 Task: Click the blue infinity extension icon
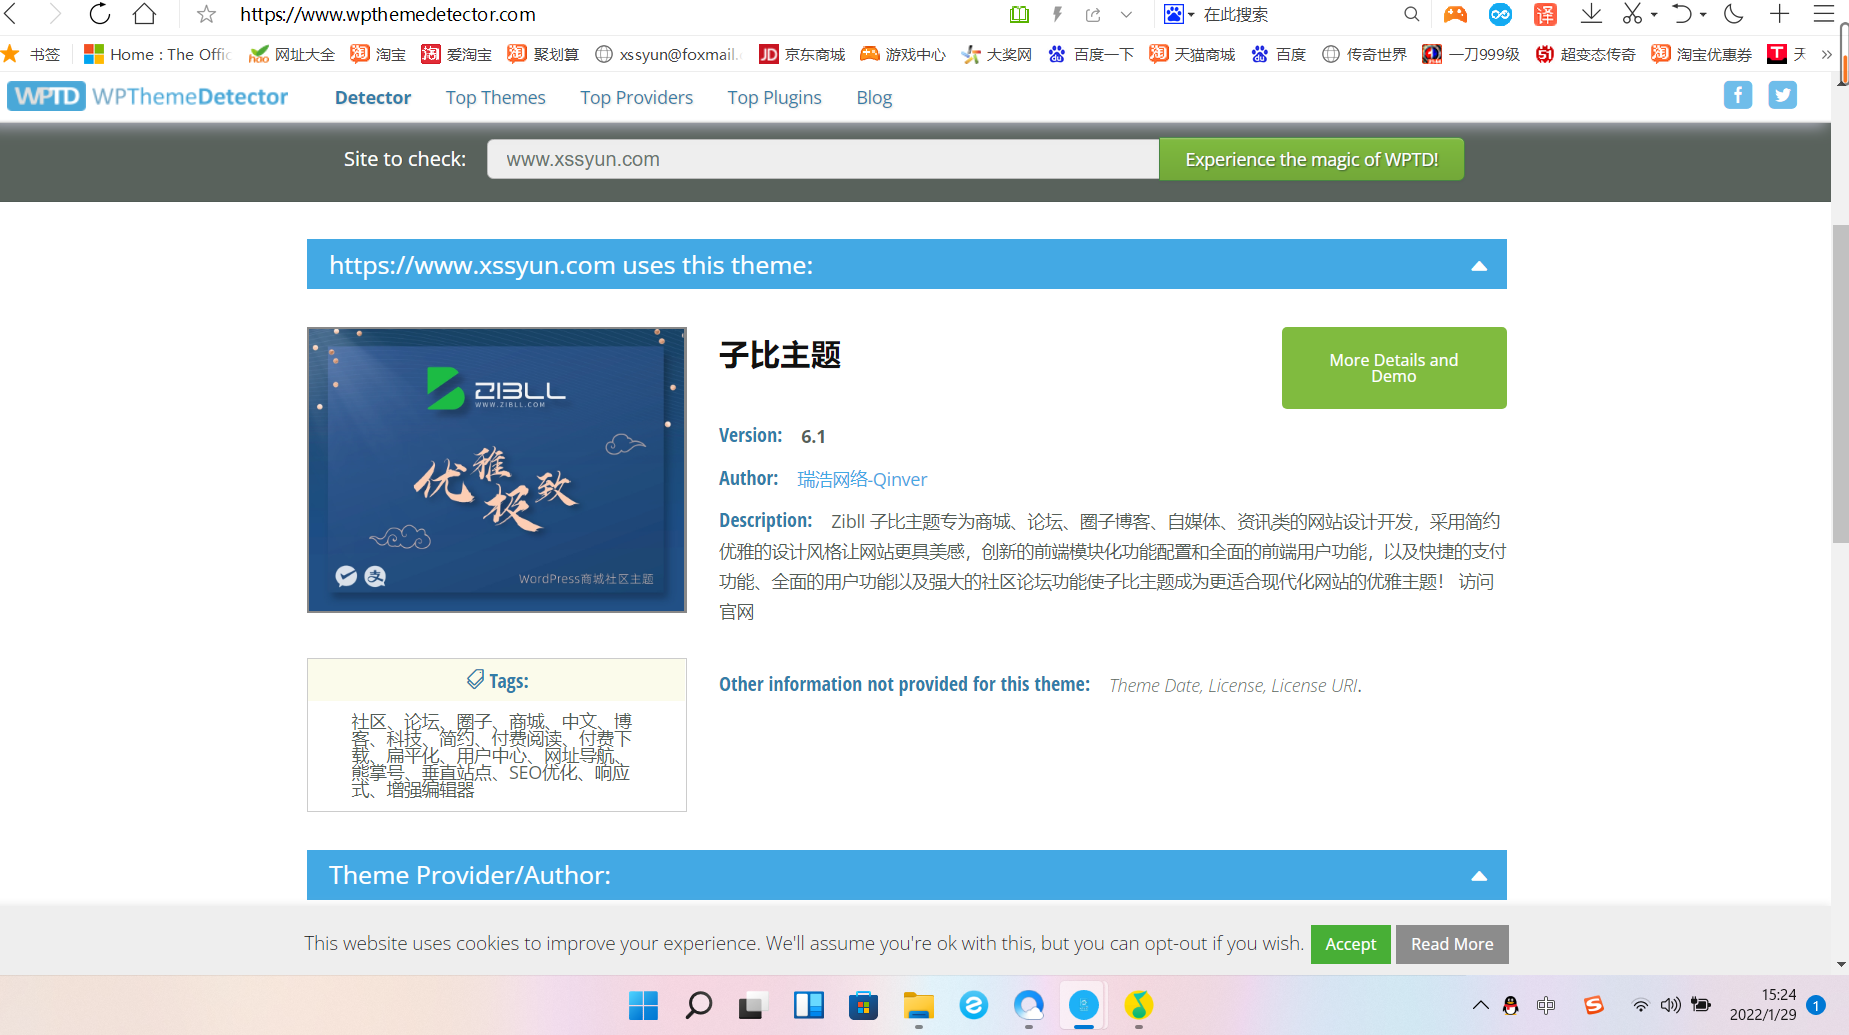tap(1500, 14)
